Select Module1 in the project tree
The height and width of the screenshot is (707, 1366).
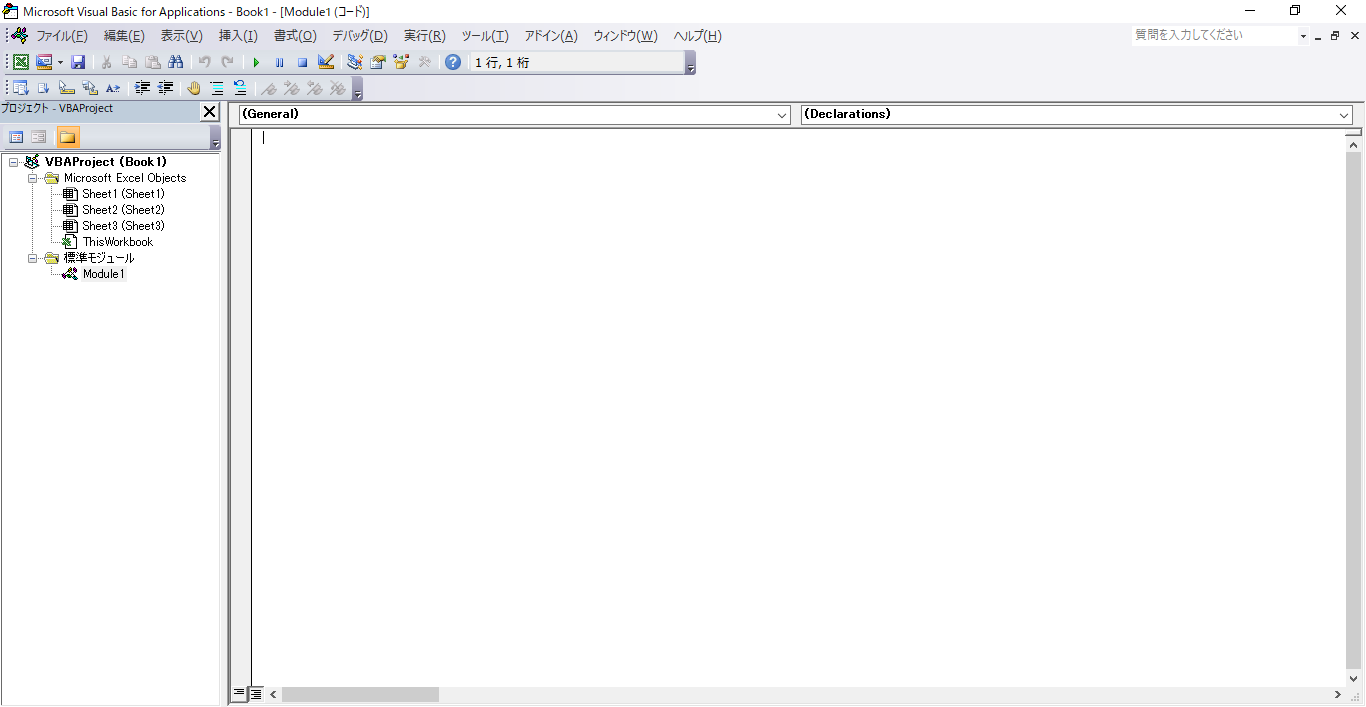tap(104, 274)
